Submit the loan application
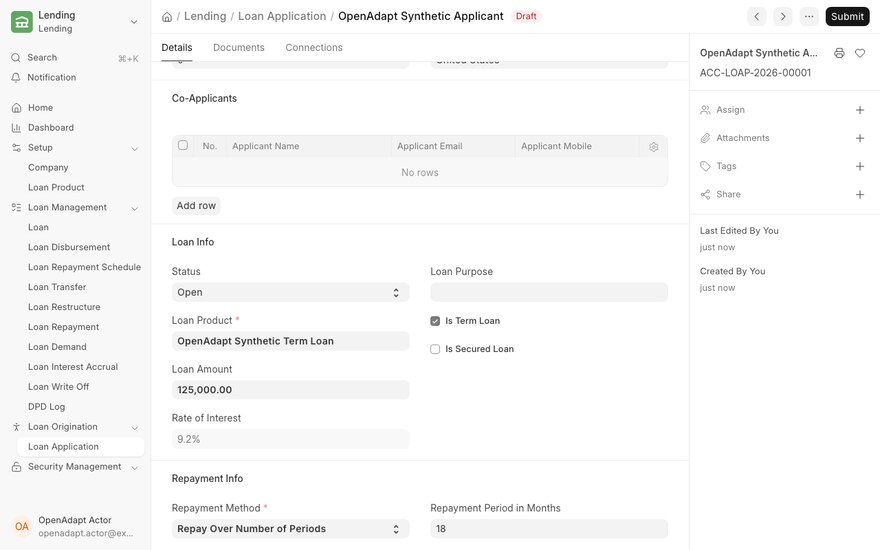 (847, 16)
